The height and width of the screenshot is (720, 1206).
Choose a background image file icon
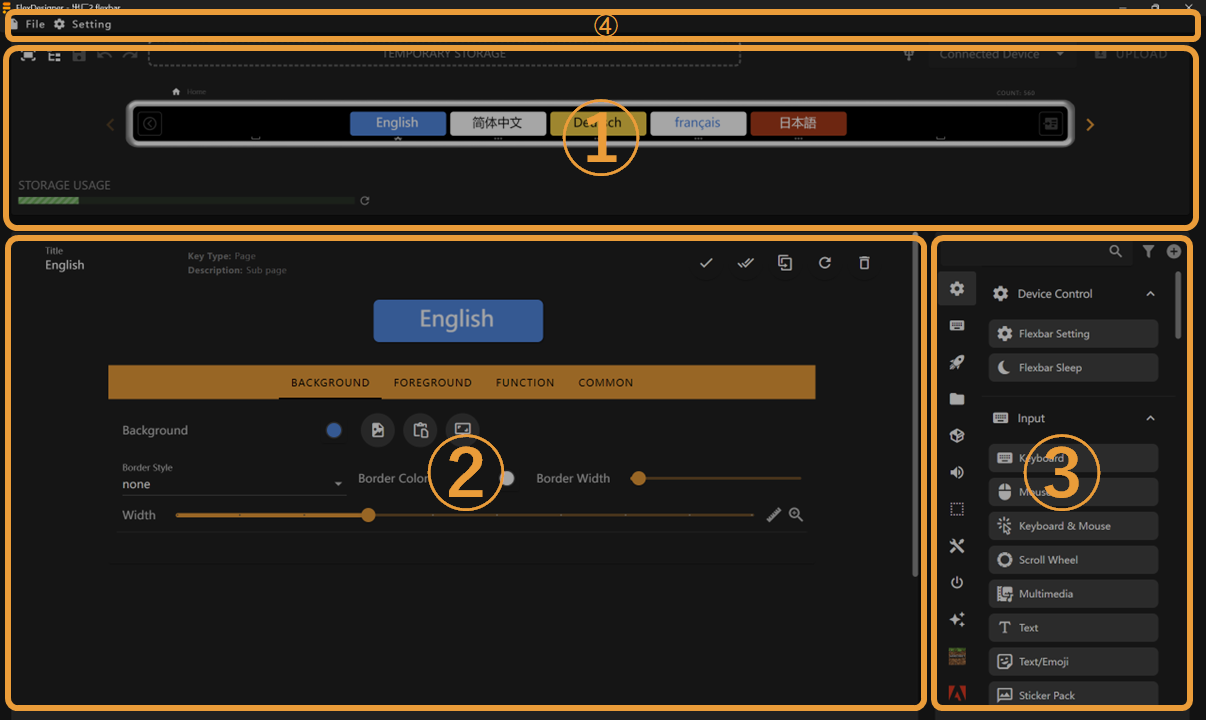pos(378,430)
